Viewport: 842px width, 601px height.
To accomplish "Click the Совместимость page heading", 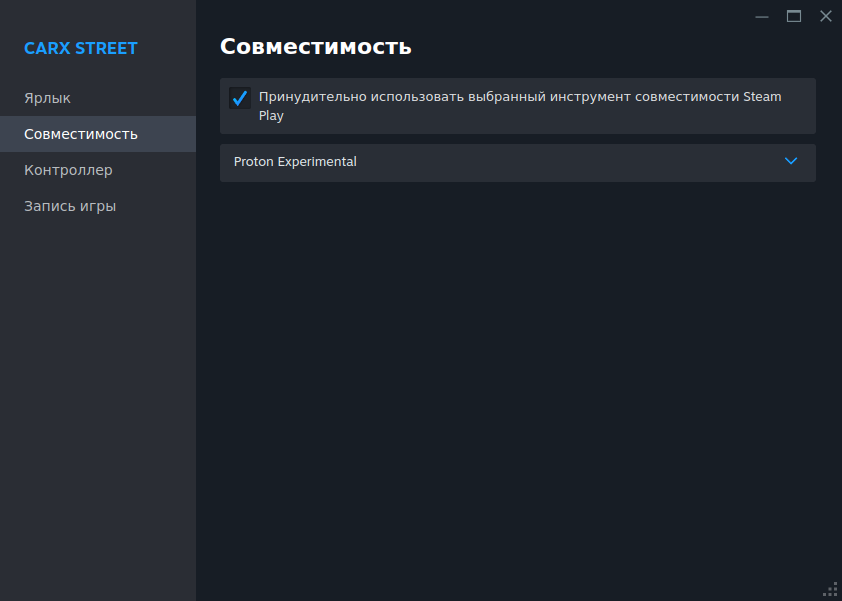I will 316,47.
